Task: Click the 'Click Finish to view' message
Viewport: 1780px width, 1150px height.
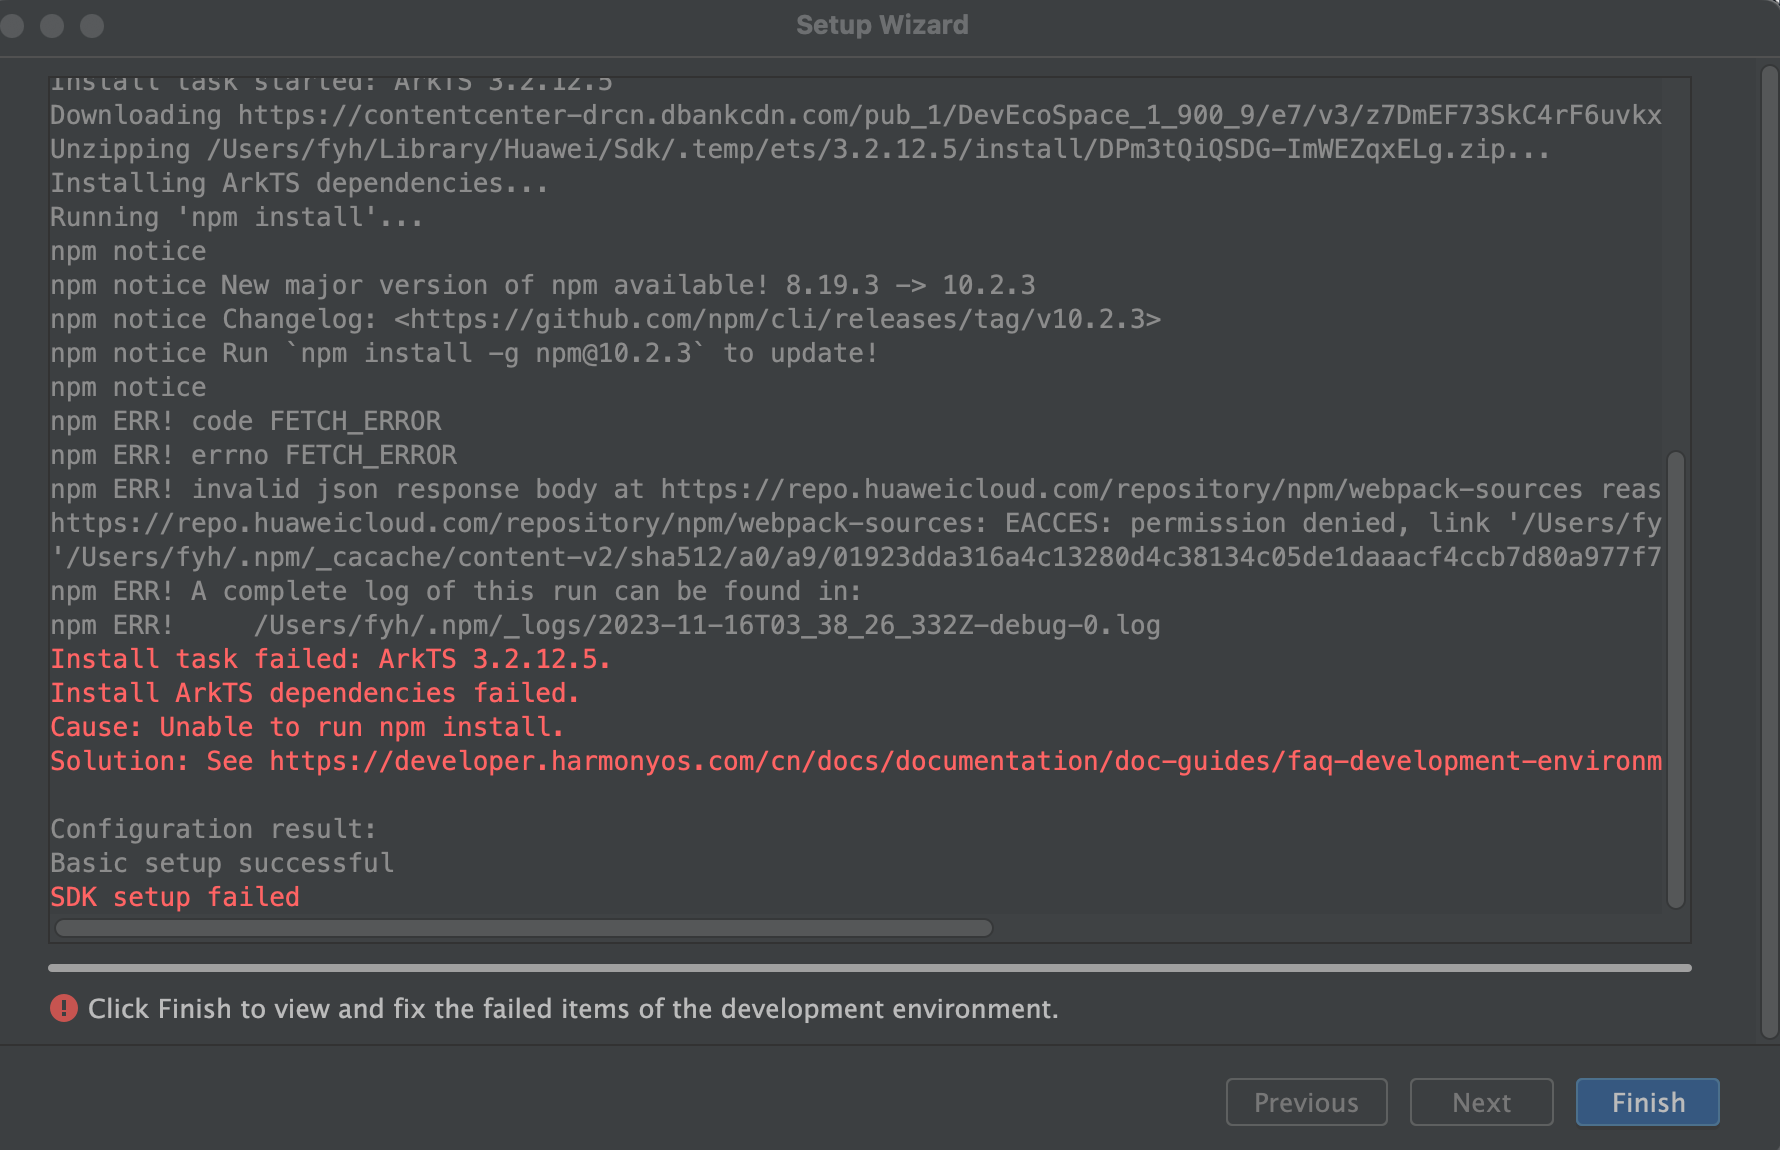Action: tap(573, 1008)
